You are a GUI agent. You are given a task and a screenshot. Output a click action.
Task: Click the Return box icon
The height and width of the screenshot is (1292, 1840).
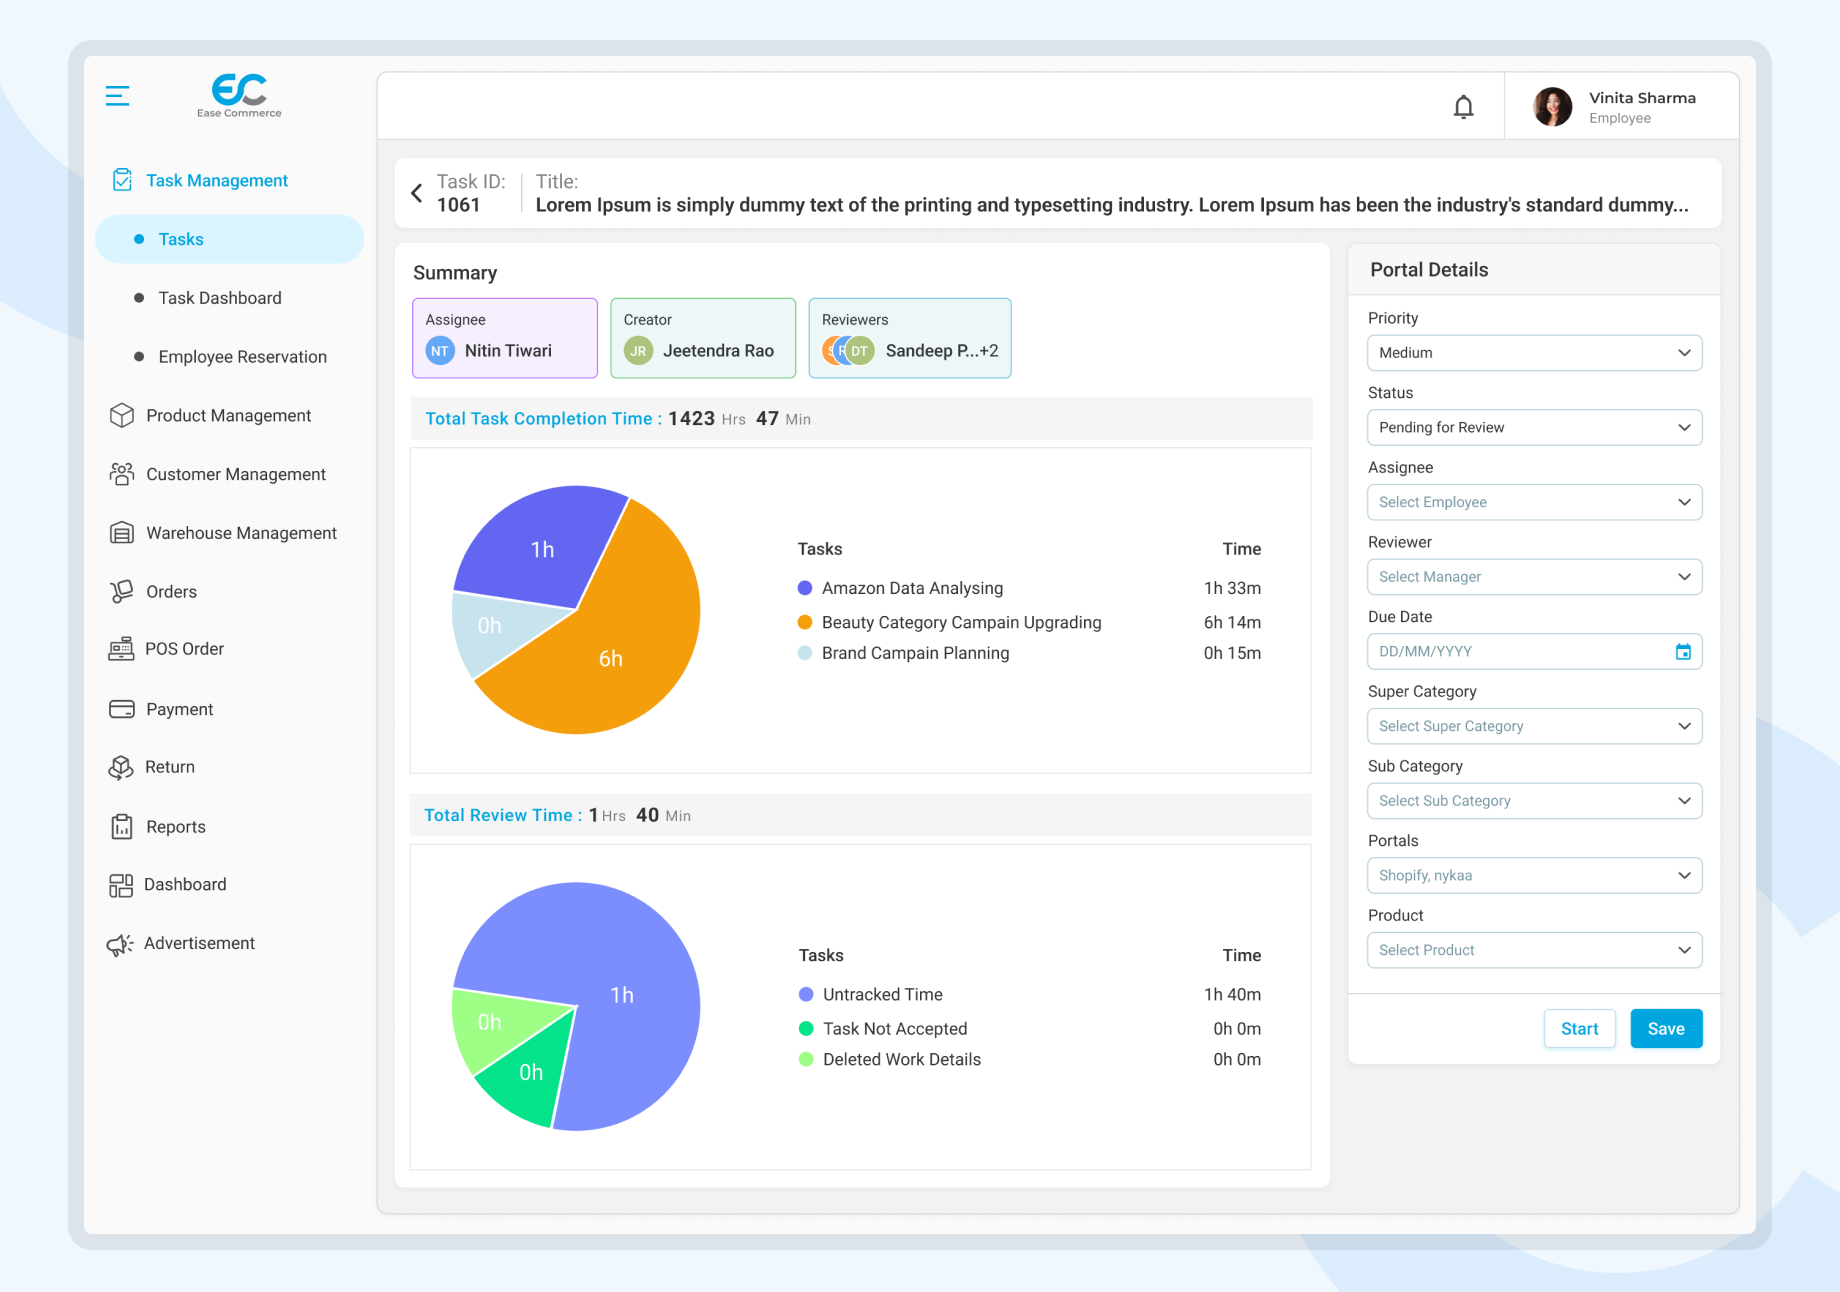point(121,767)
